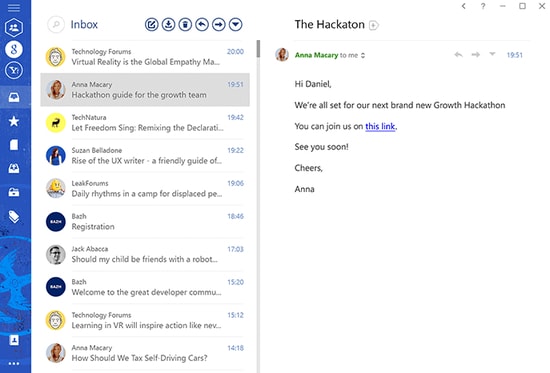Open the LeakForums Daily rhythms email
550x373 pixels.
click(x=145, y=189)
